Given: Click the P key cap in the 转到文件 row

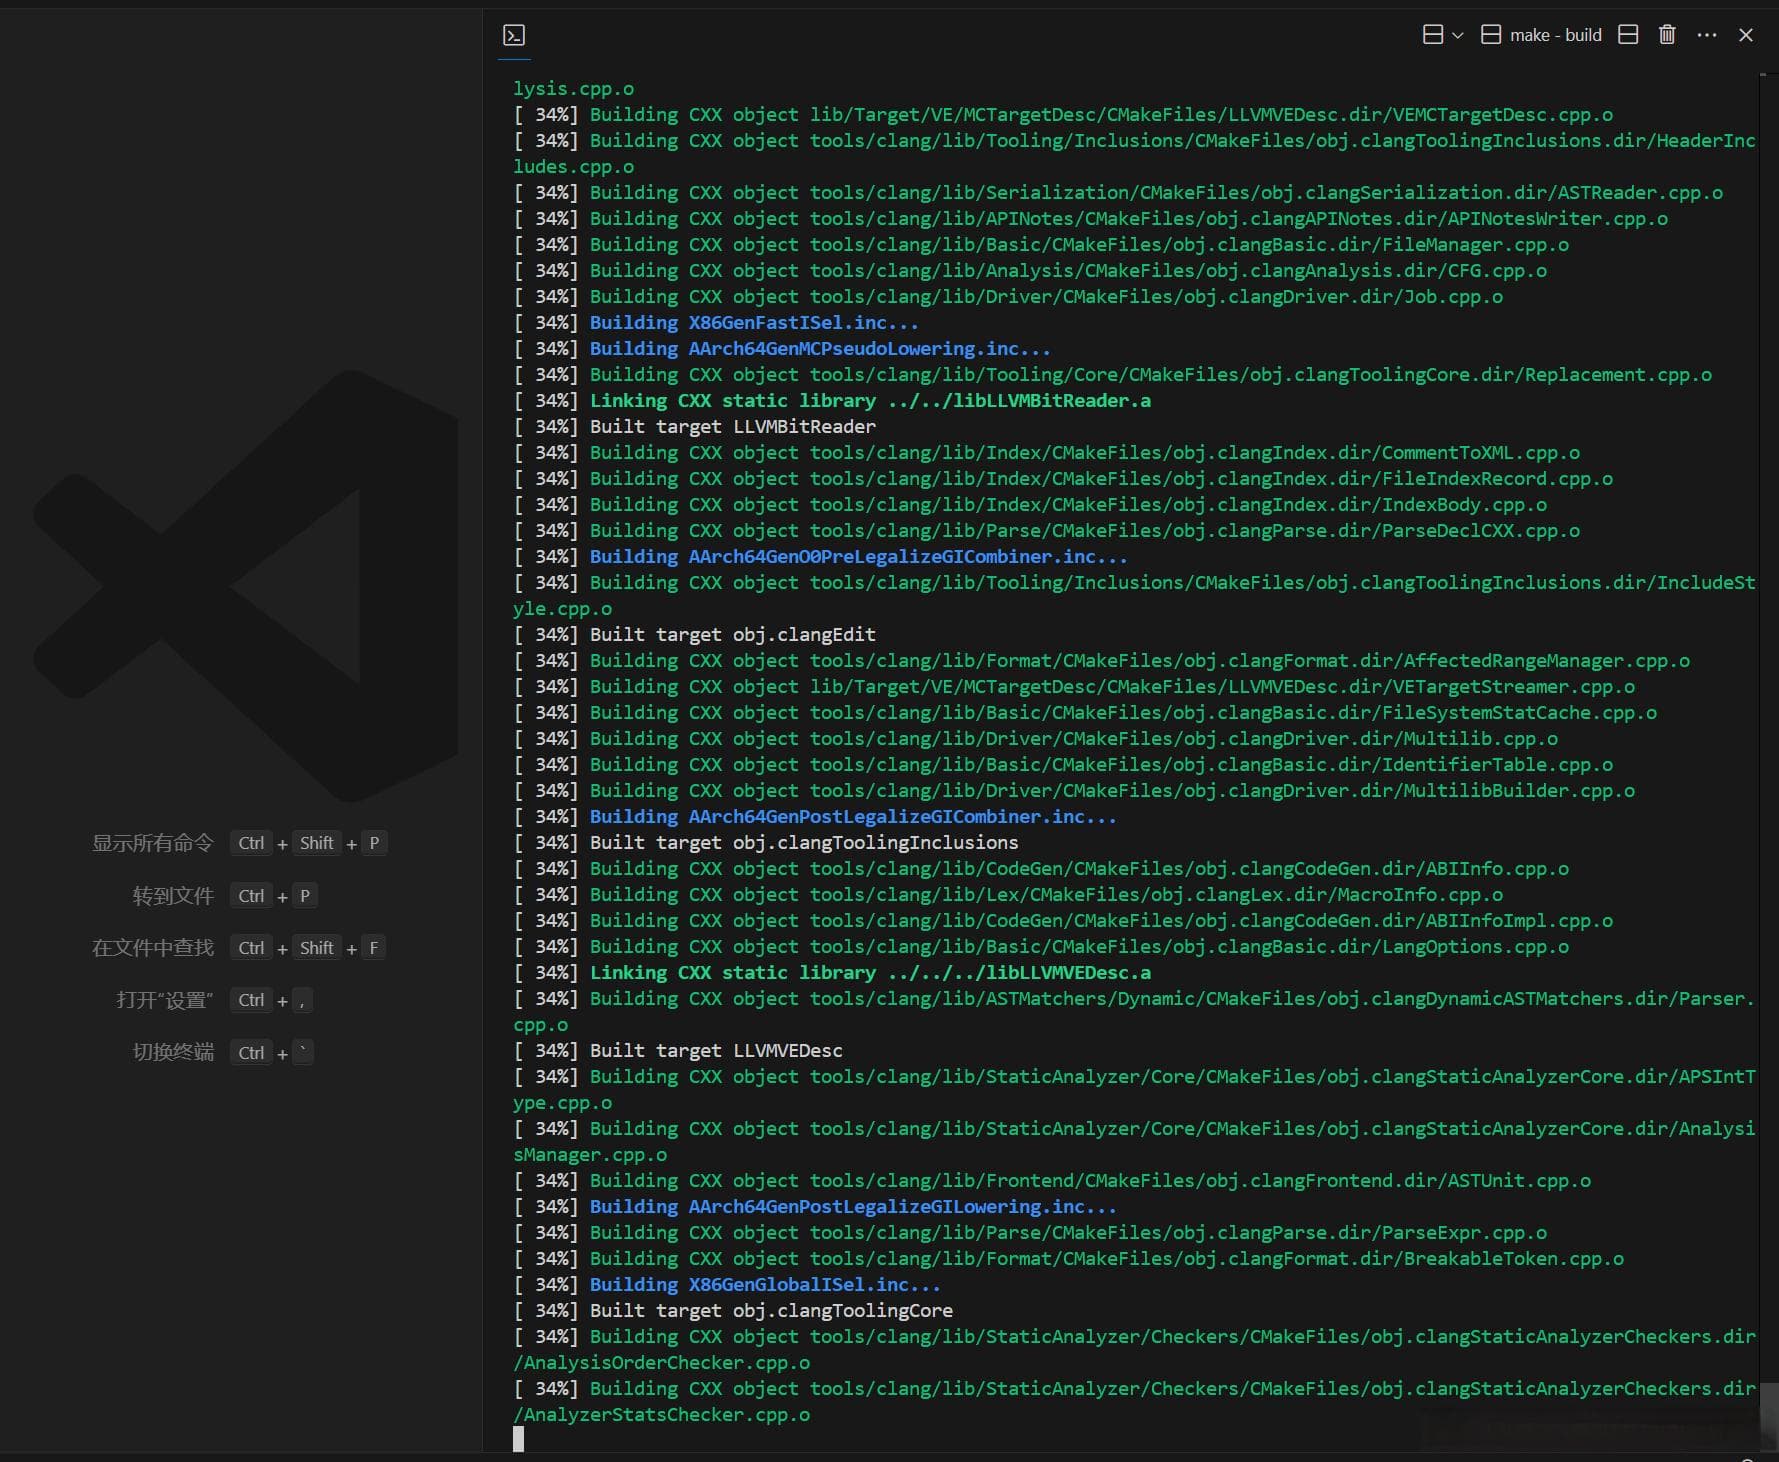Looking at the screenshot, I should click(x=305, y=896).
